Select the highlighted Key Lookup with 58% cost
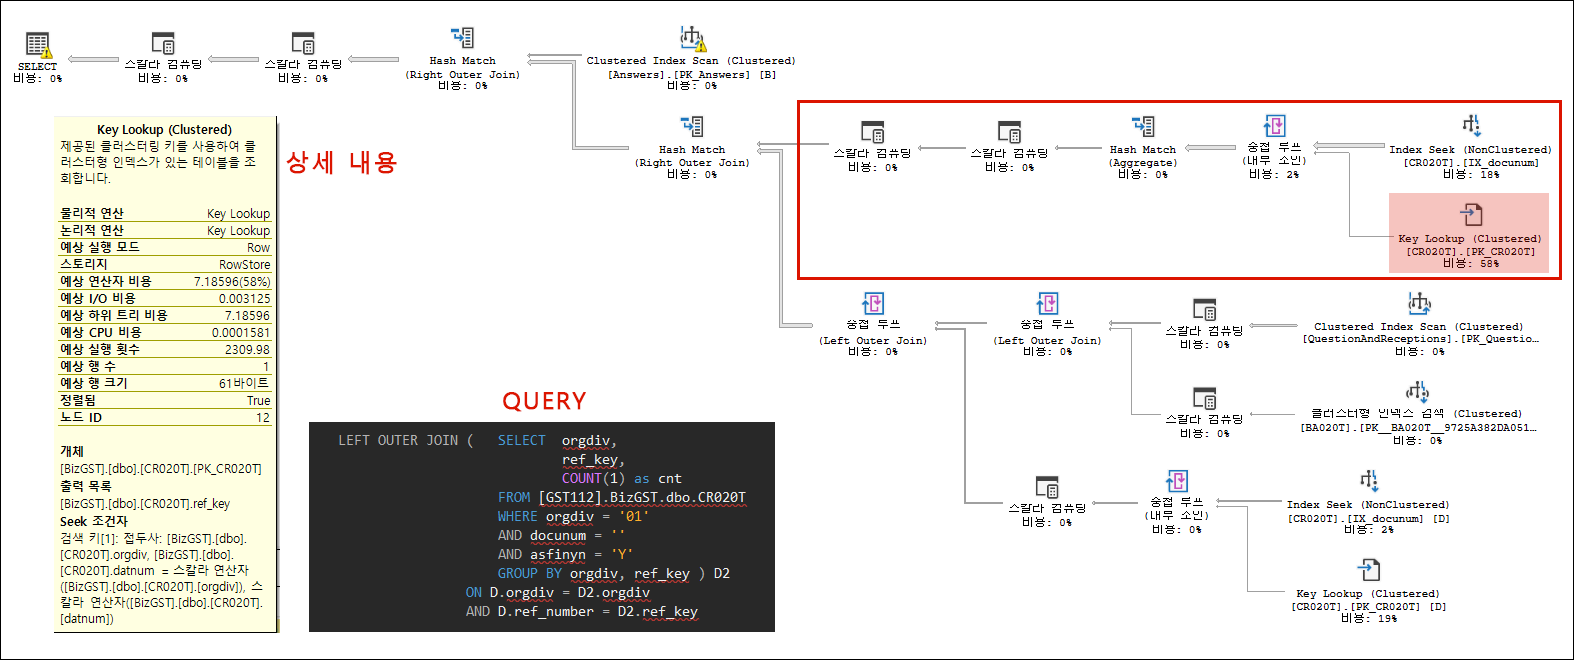Image resolution: width=1574 pixels, height=660 pixels. click(x=1469, y=215)
